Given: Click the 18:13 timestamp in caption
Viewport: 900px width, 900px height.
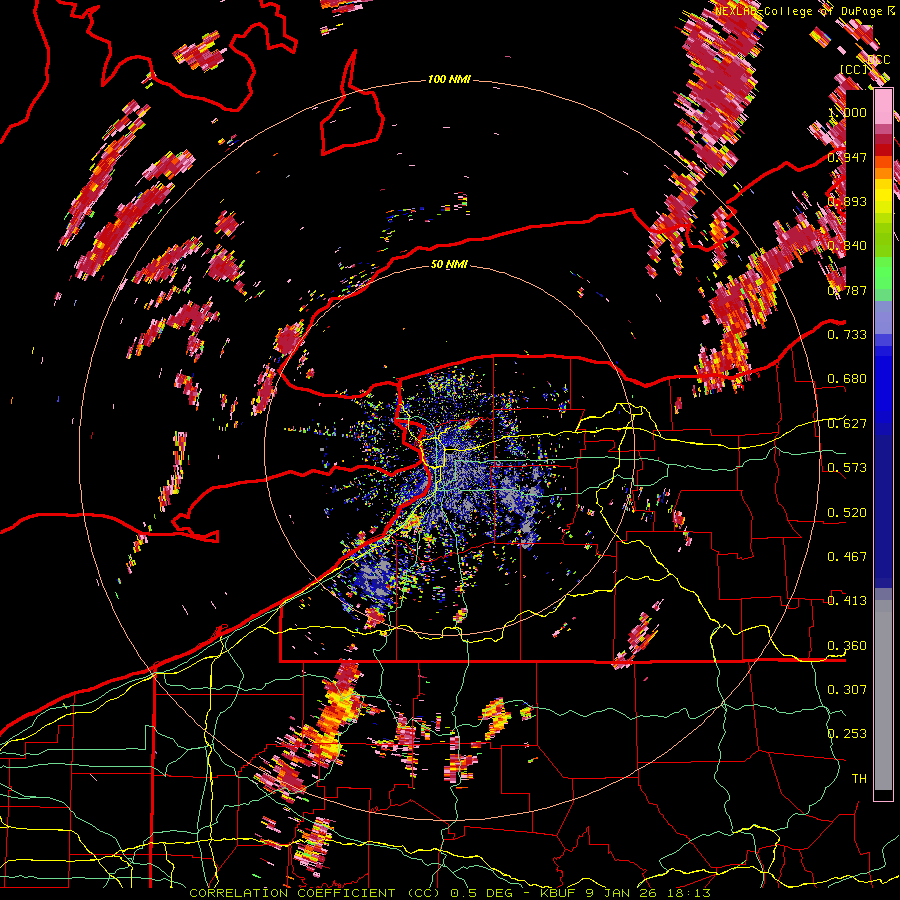Looking at the screenshot, I should point(688,893).
